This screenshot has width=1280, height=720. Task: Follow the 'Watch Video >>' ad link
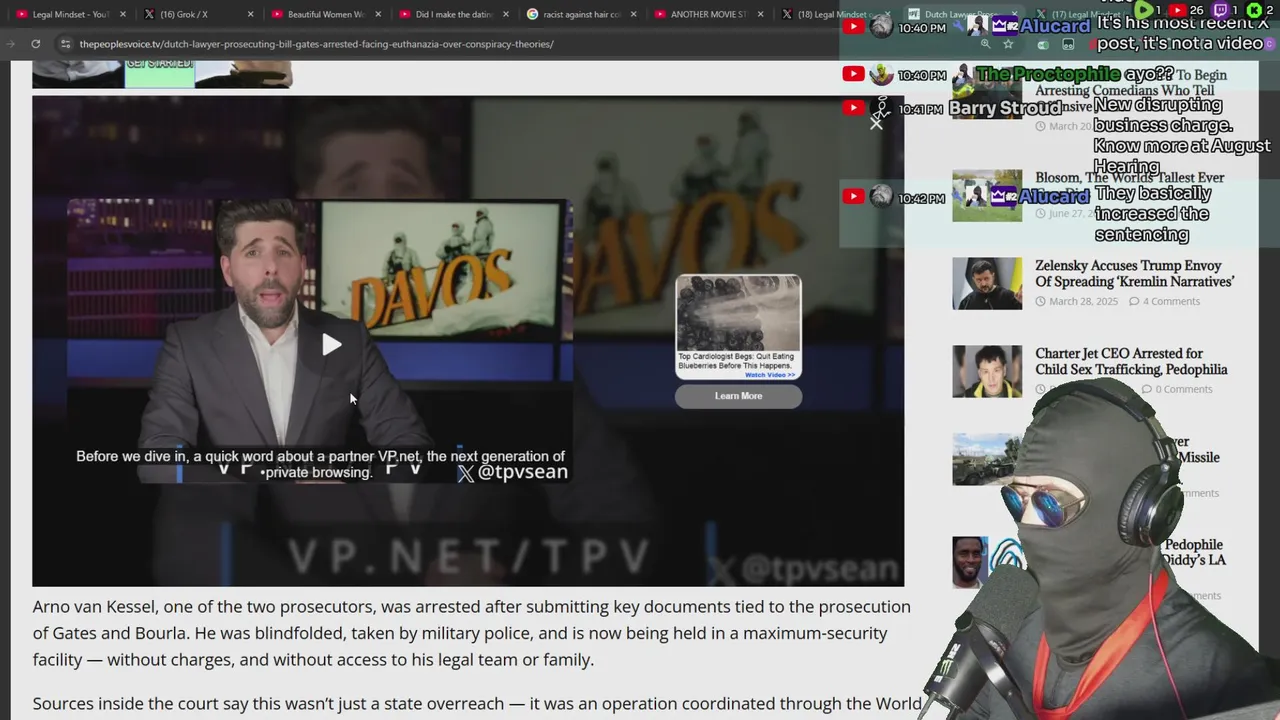pos(770,375)
